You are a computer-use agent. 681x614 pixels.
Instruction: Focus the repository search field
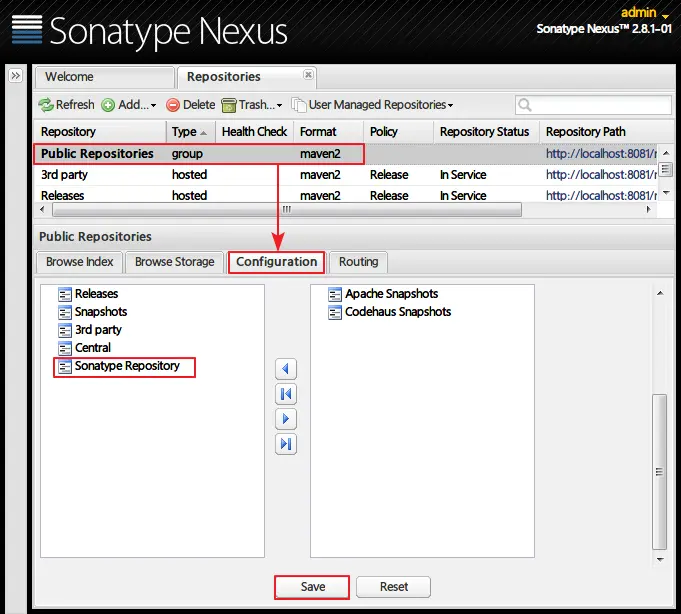click(593, 105)
